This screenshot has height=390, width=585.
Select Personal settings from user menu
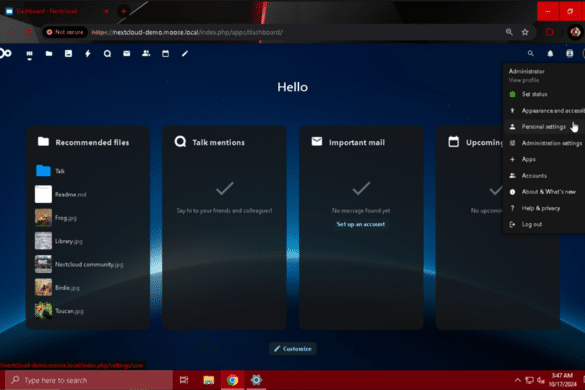(x=544, y=127)
